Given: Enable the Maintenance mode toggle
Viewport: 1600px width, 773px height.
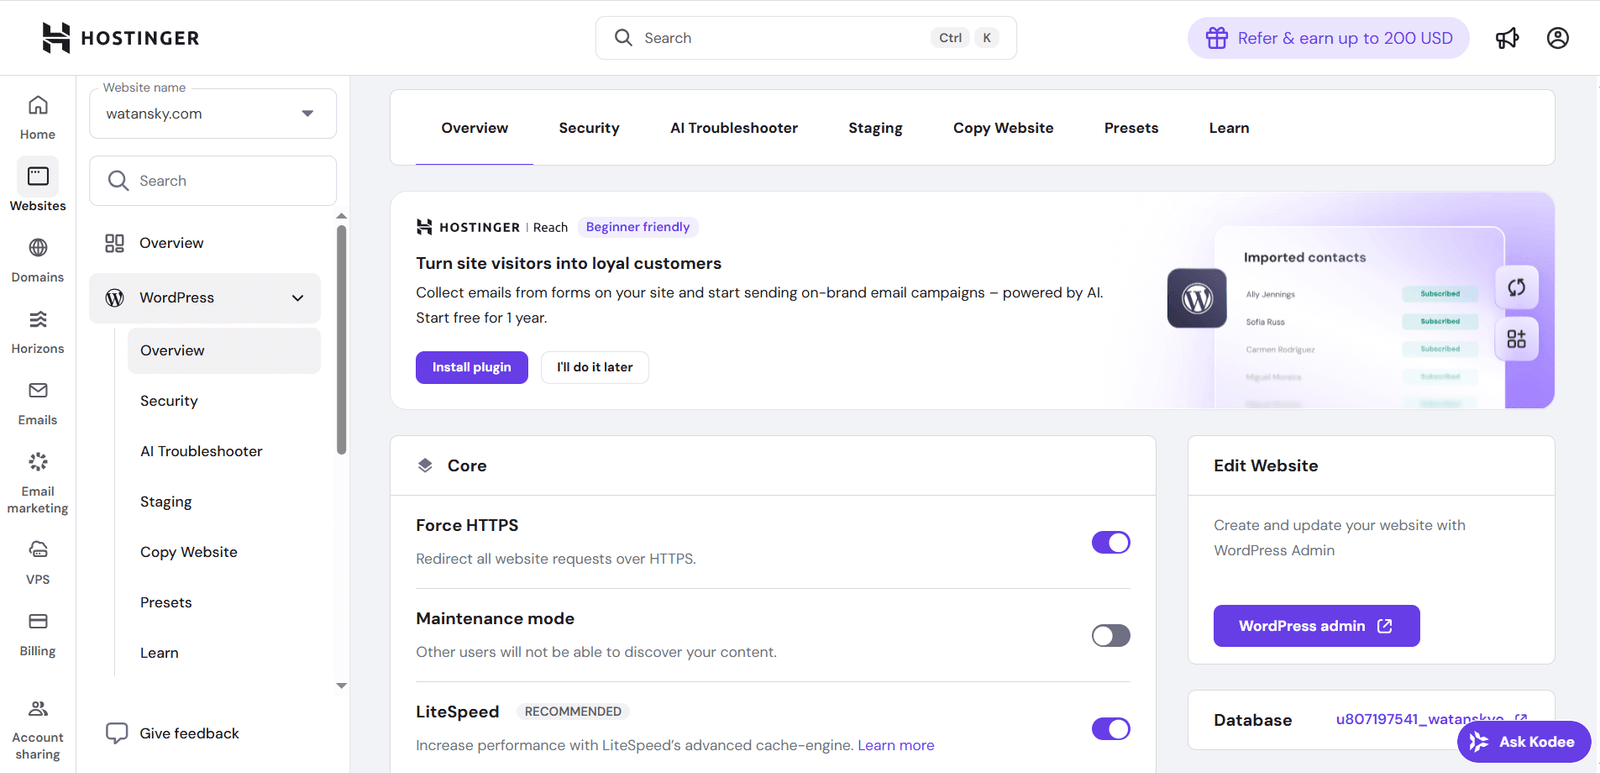Looking at the screenshot, I should click(1111, 636).
